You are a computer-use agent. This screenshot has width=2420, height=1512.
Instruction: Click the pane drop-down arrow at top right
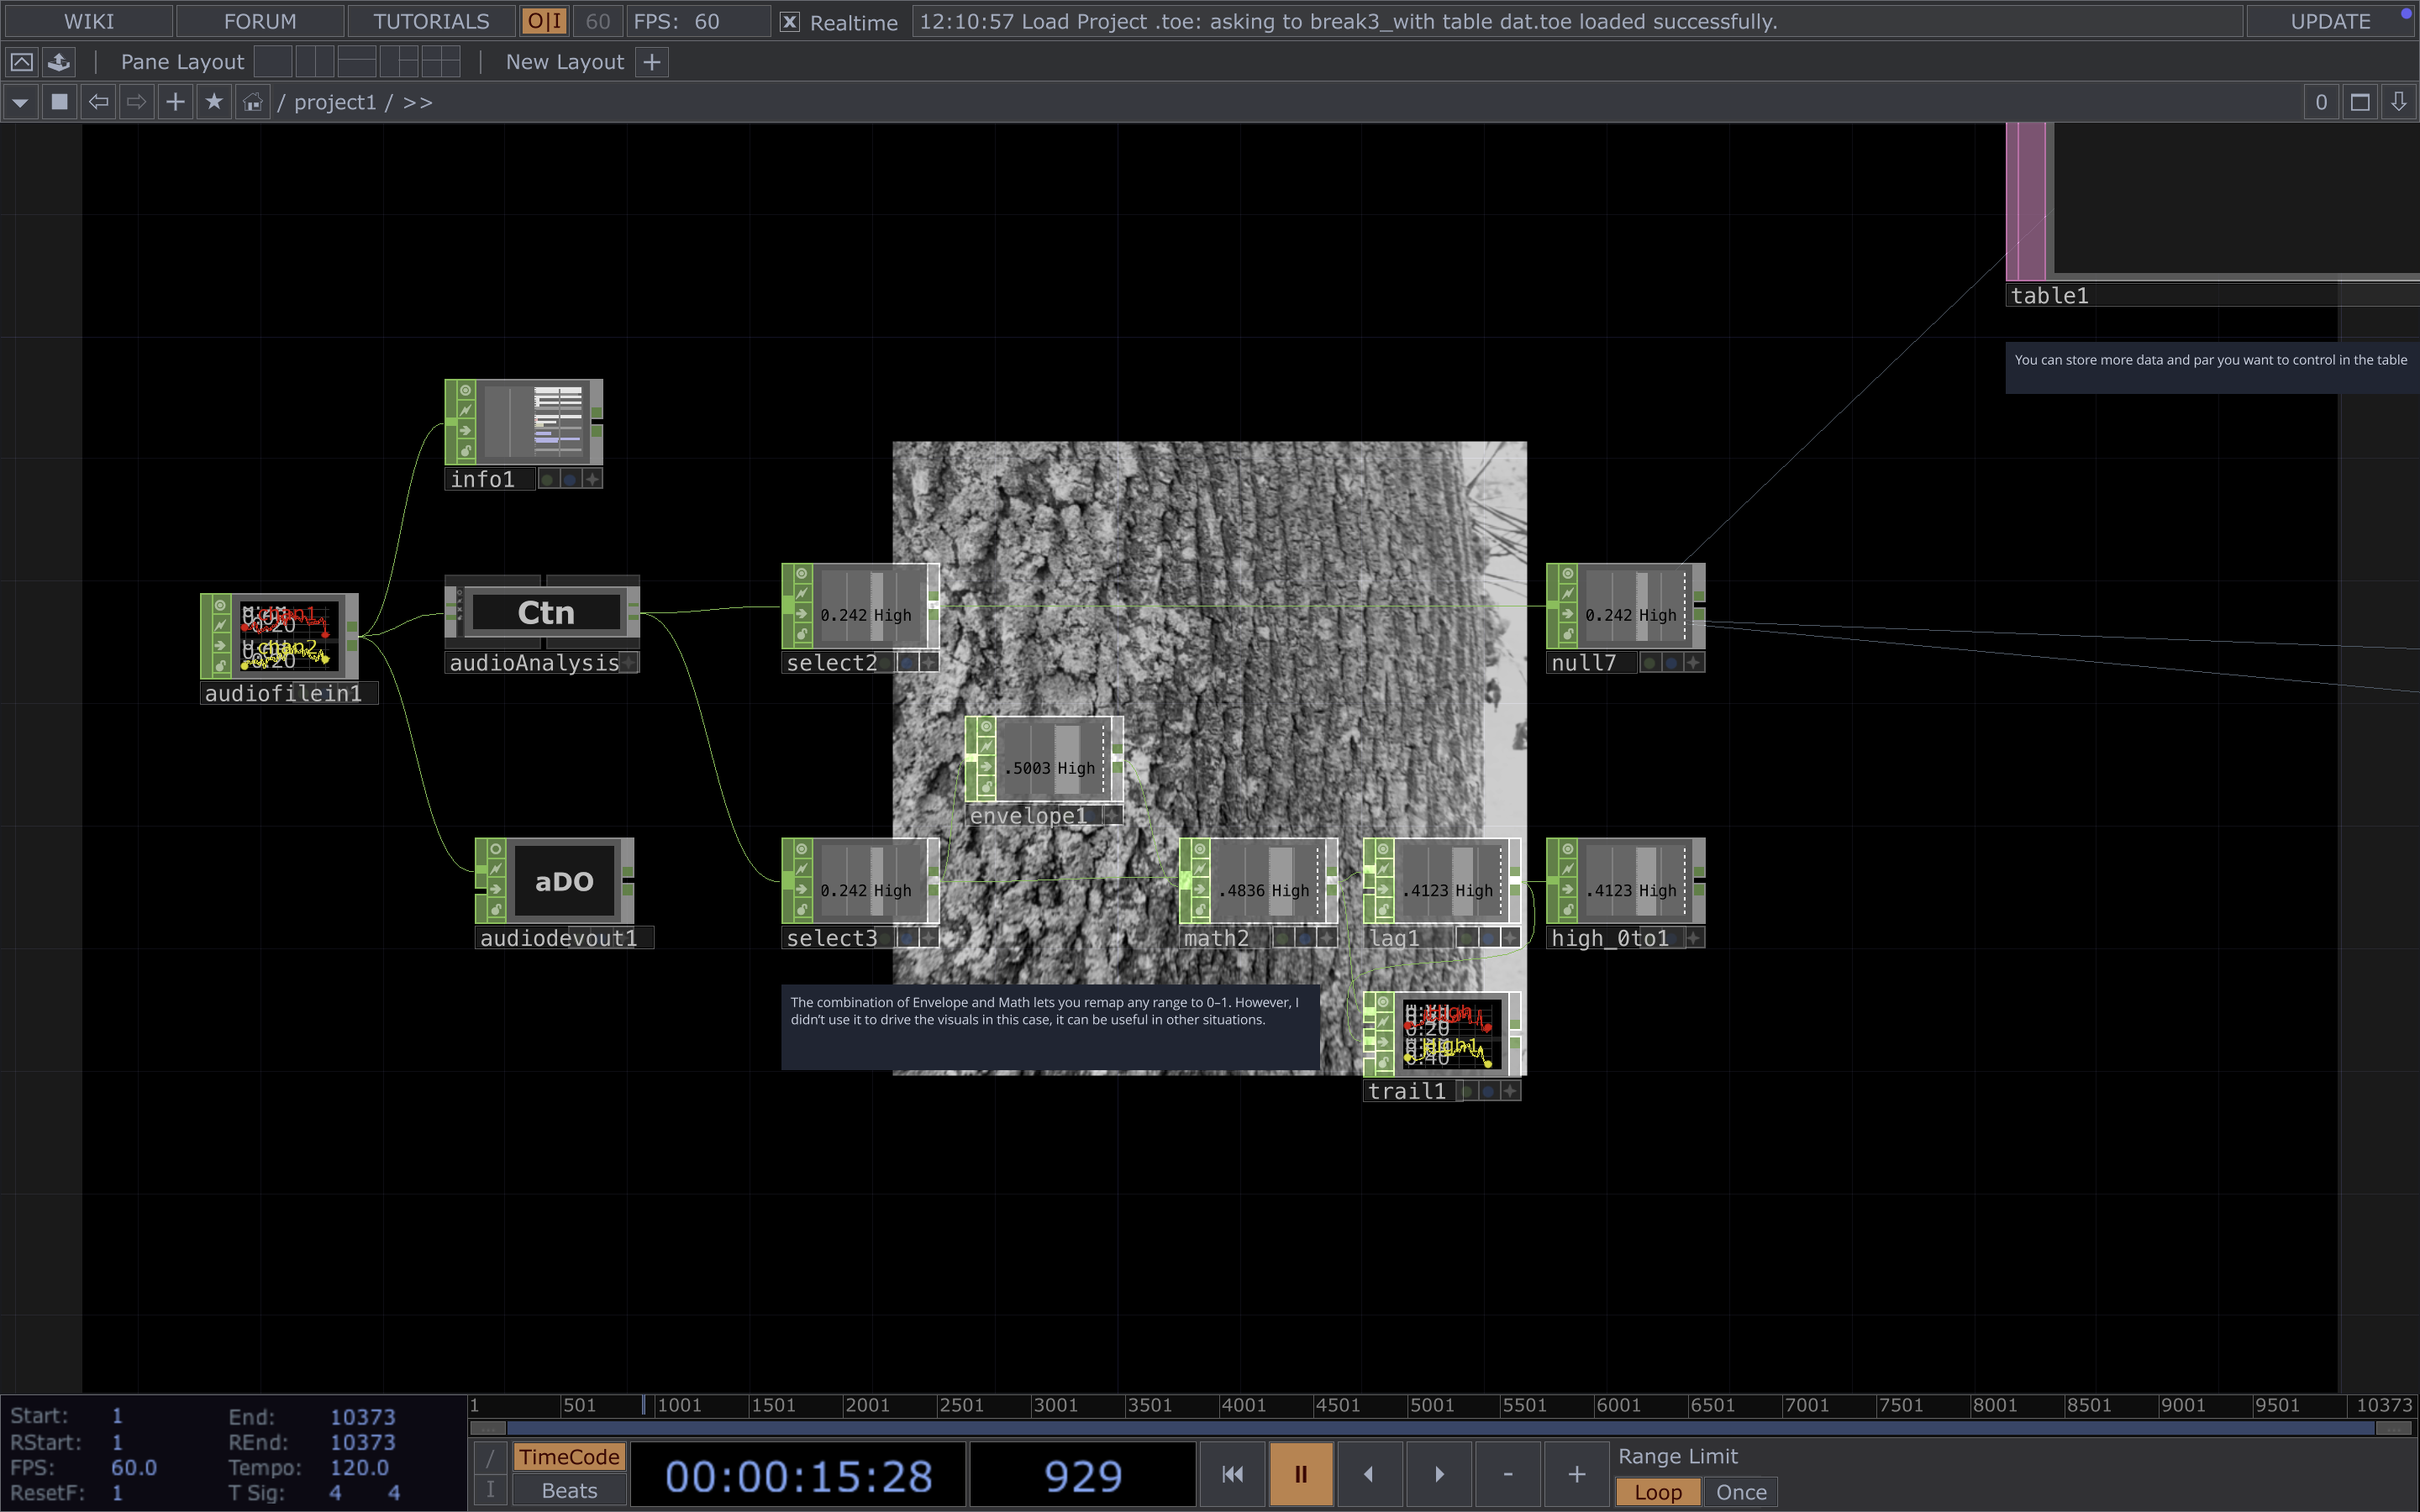[2398, 102]
